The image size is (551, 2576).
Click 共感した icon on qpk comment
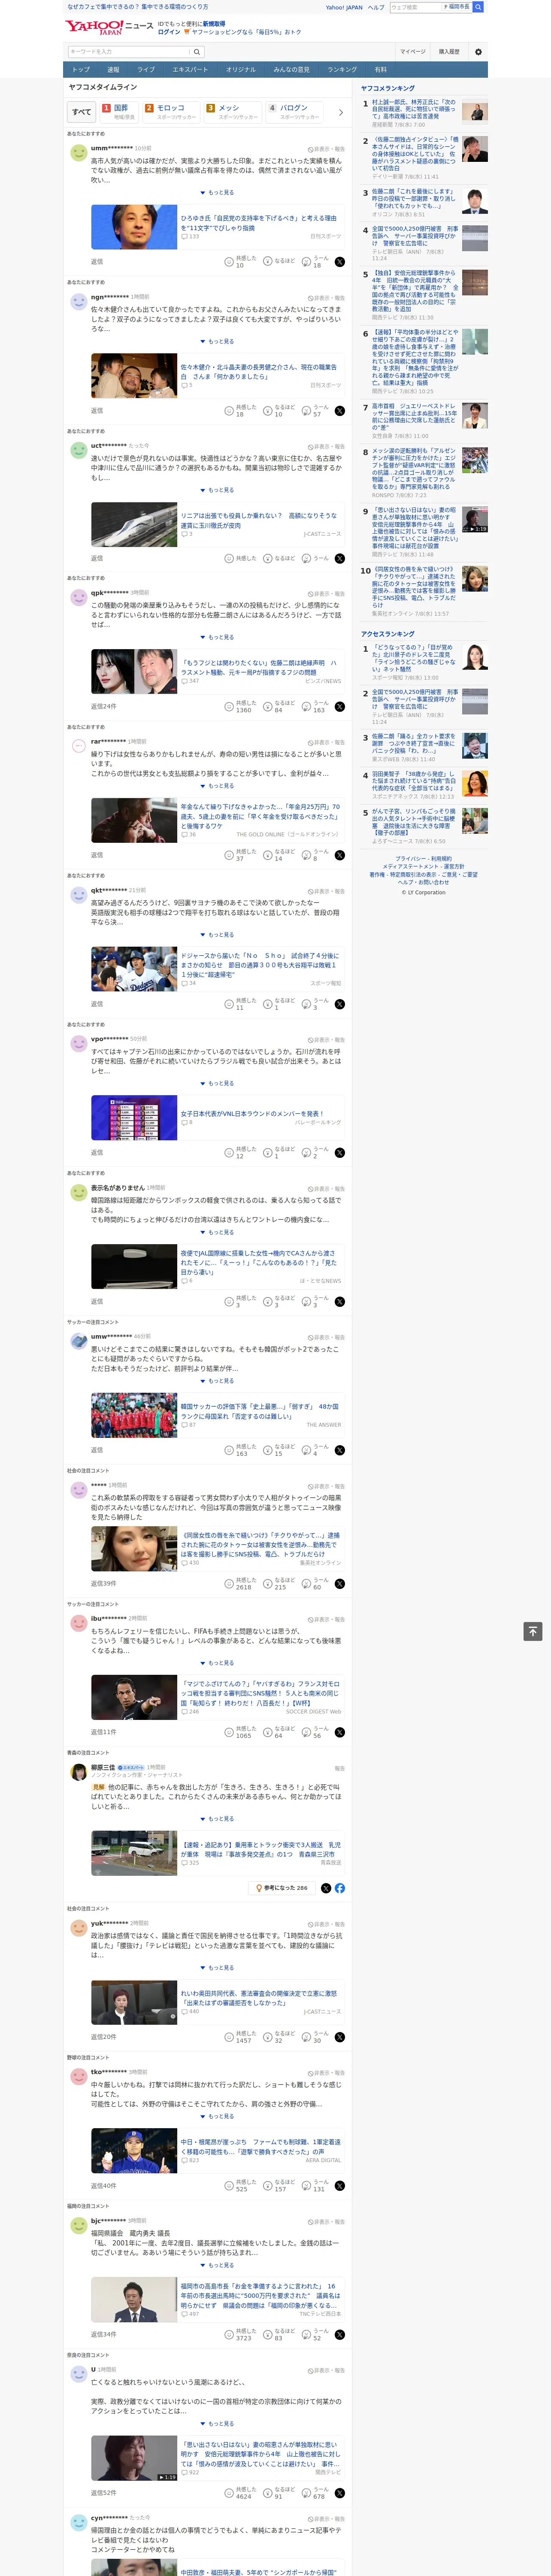229,707
